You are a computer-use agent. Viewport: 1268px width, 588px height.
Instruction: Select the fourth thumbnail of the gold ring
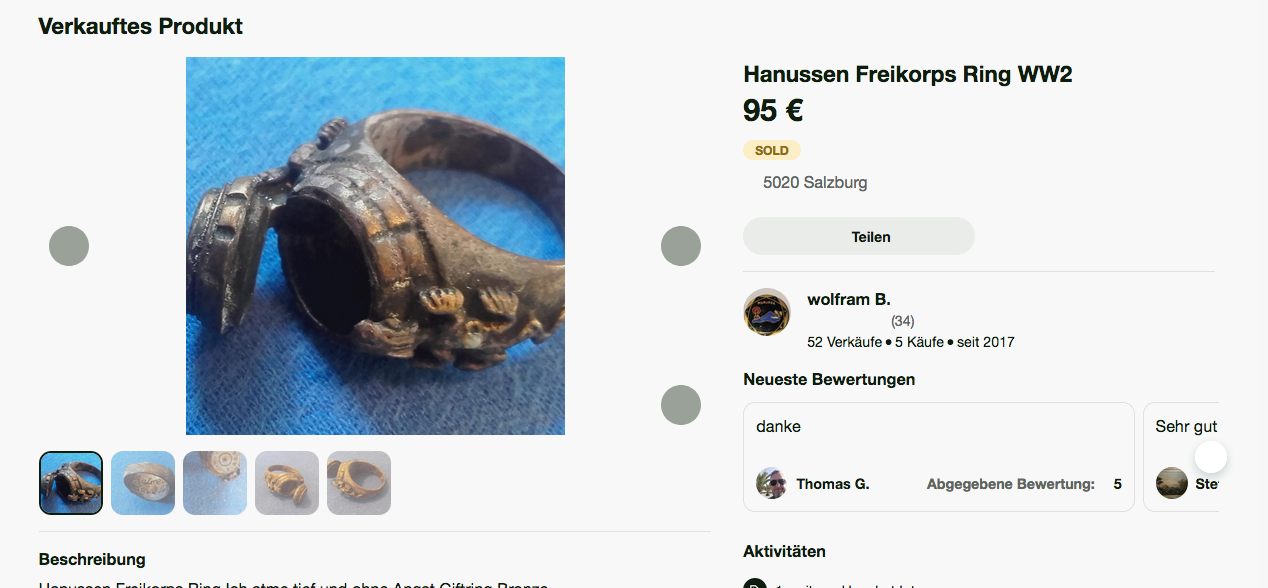point(287,483)
